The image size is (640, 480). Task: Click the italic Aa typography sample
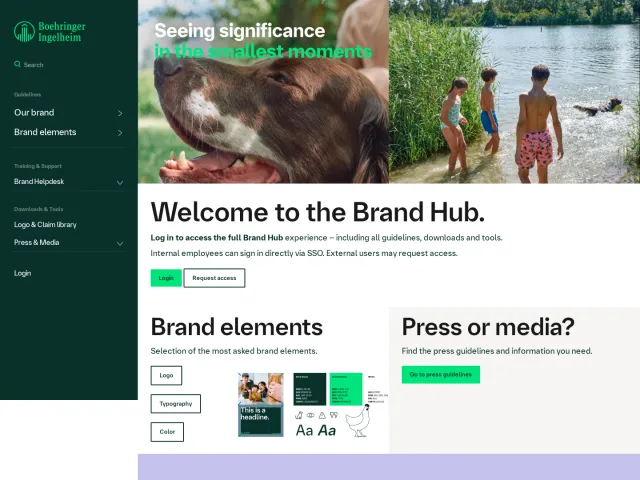coord(327,430)
